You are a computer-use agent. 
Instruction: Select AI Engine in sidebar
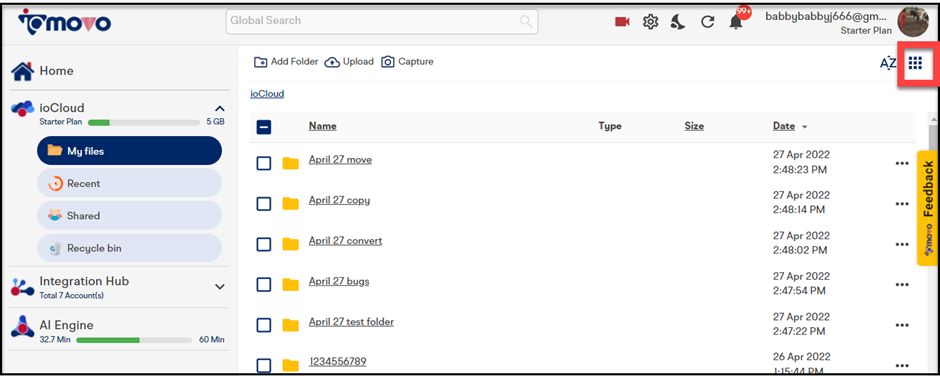click(67, 326)
